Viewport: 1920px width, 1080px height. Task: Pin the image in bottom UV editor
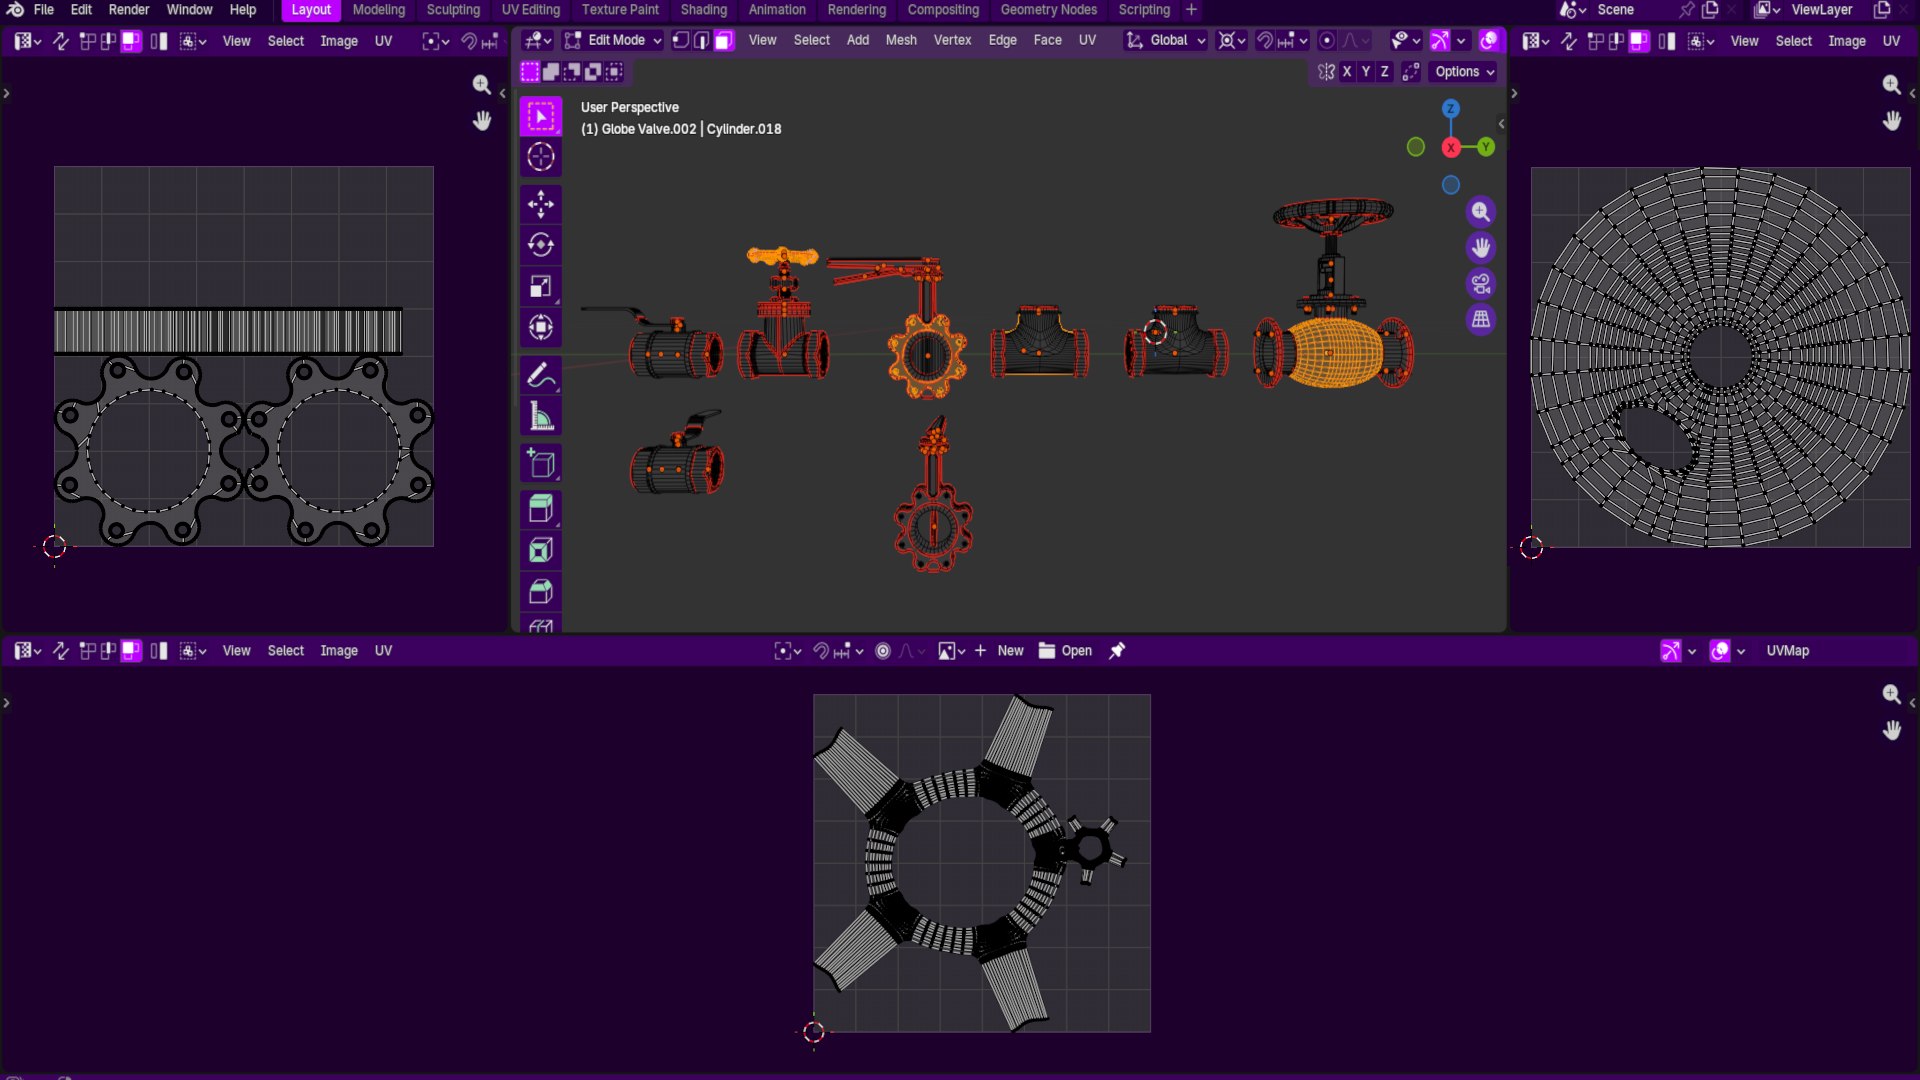(x=1117, y=651)
